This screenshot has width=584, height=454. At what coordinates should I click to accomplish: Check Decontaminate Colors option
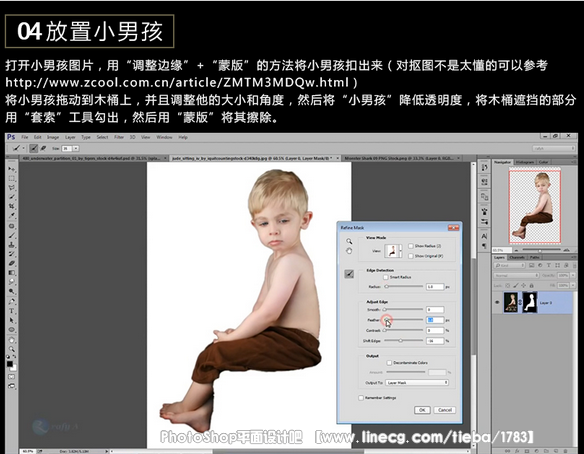pos(389,362)
